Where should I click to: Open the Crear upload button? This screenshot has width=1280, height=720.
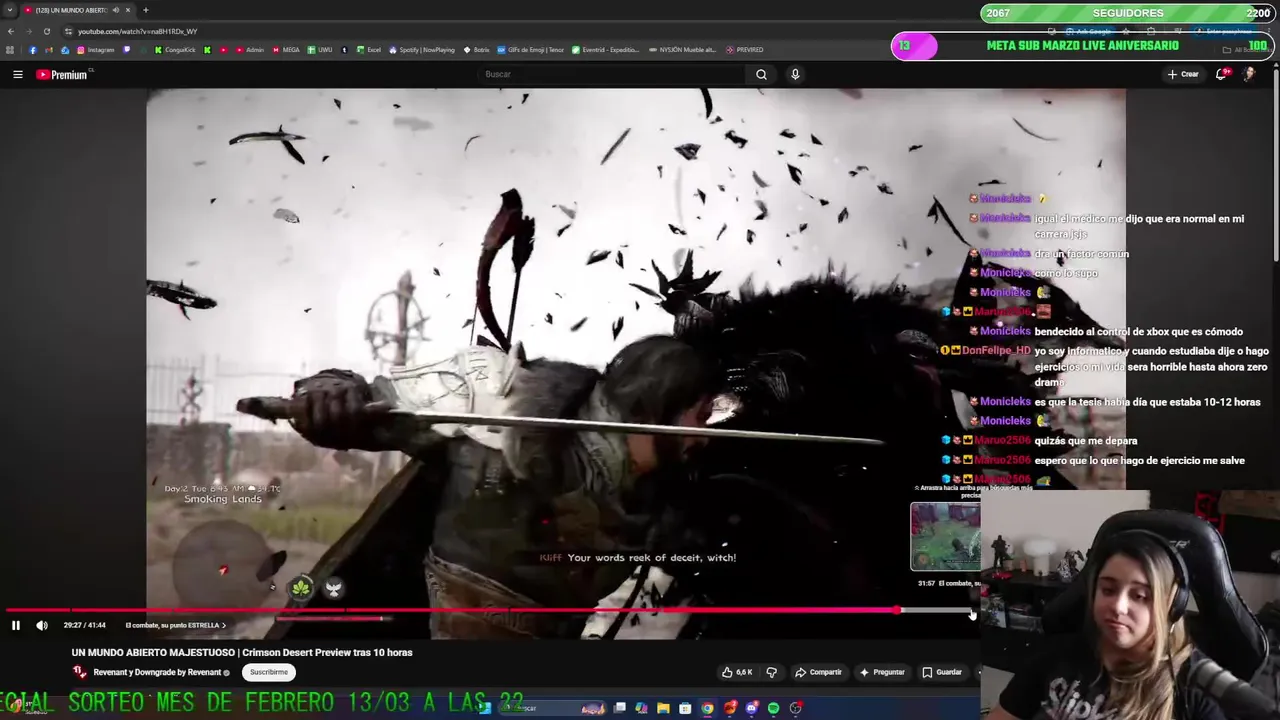tap(1183, 74)
